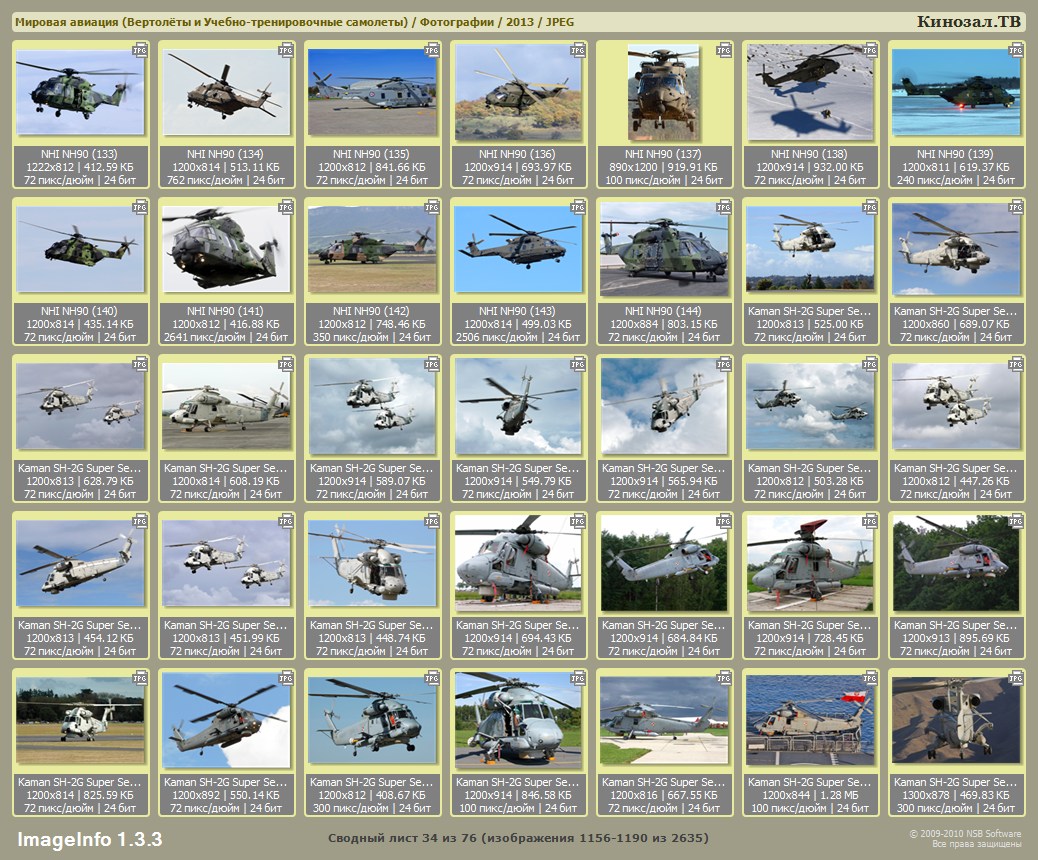The height and width of the screenshot is (860, 1038).
Task: Click the JPG badge on NHI NH90 (139)
Action: click(1016, 50)
